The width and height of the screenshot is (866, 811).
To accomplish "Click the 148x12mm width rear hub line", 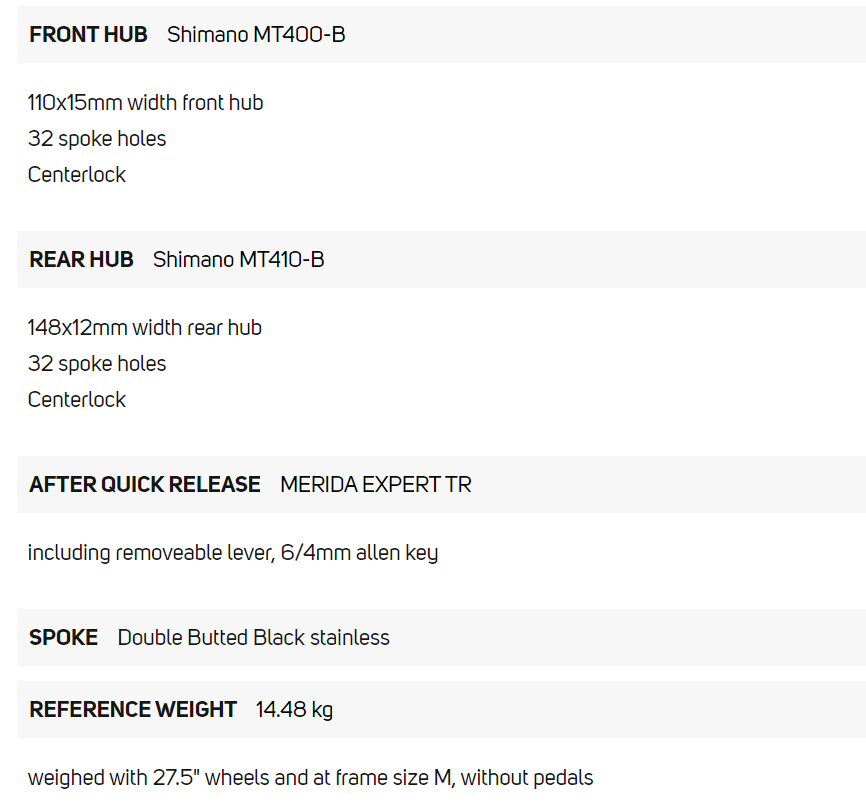I will point(144,328).
